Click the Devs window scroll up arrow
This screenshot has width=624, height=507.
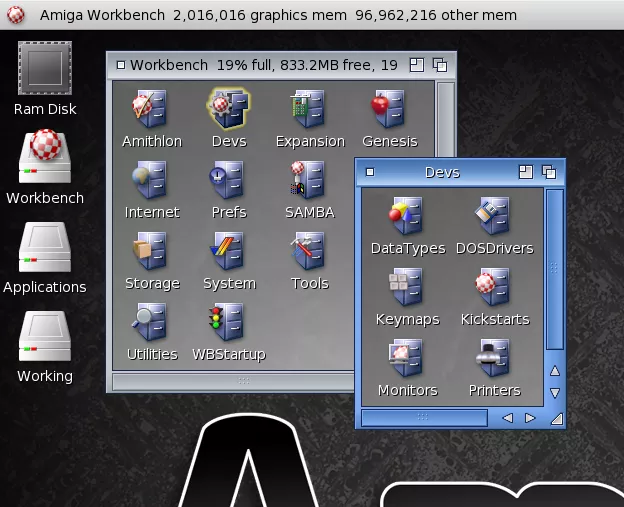pos(555,371)
